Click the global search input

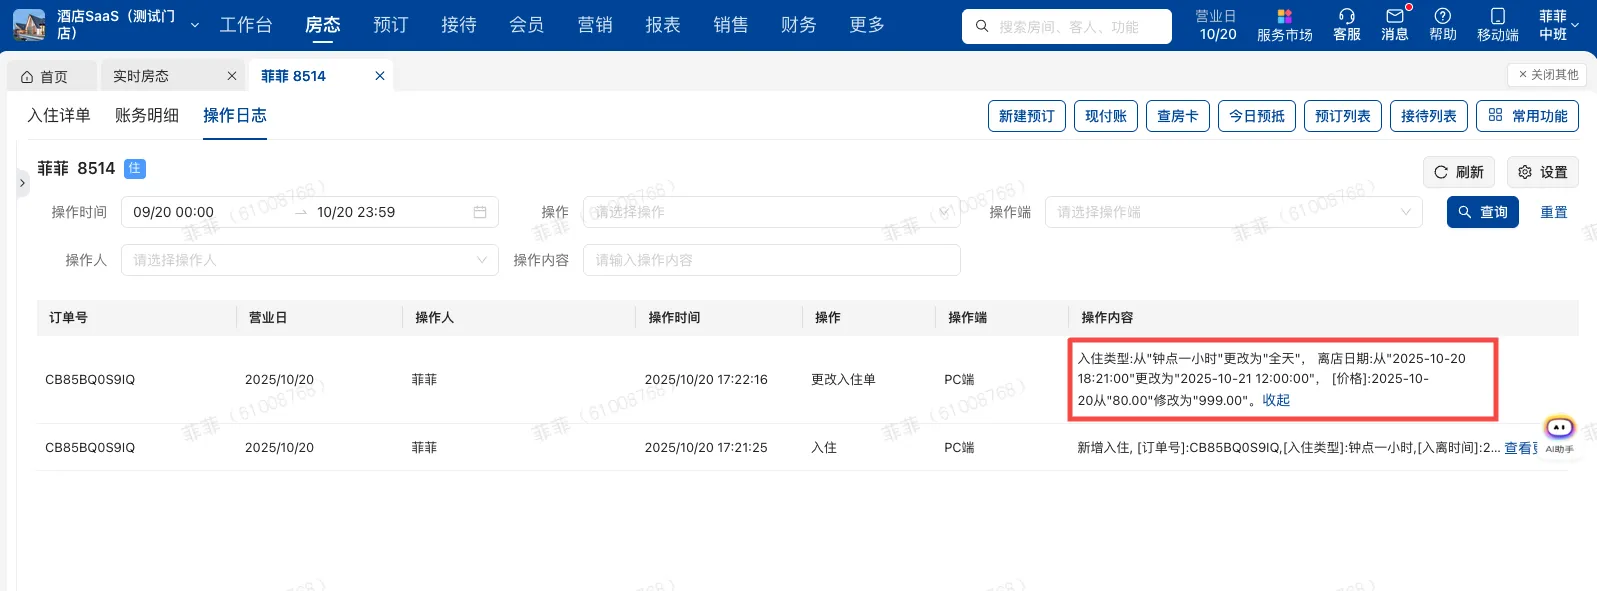[x=1067, y=26]
